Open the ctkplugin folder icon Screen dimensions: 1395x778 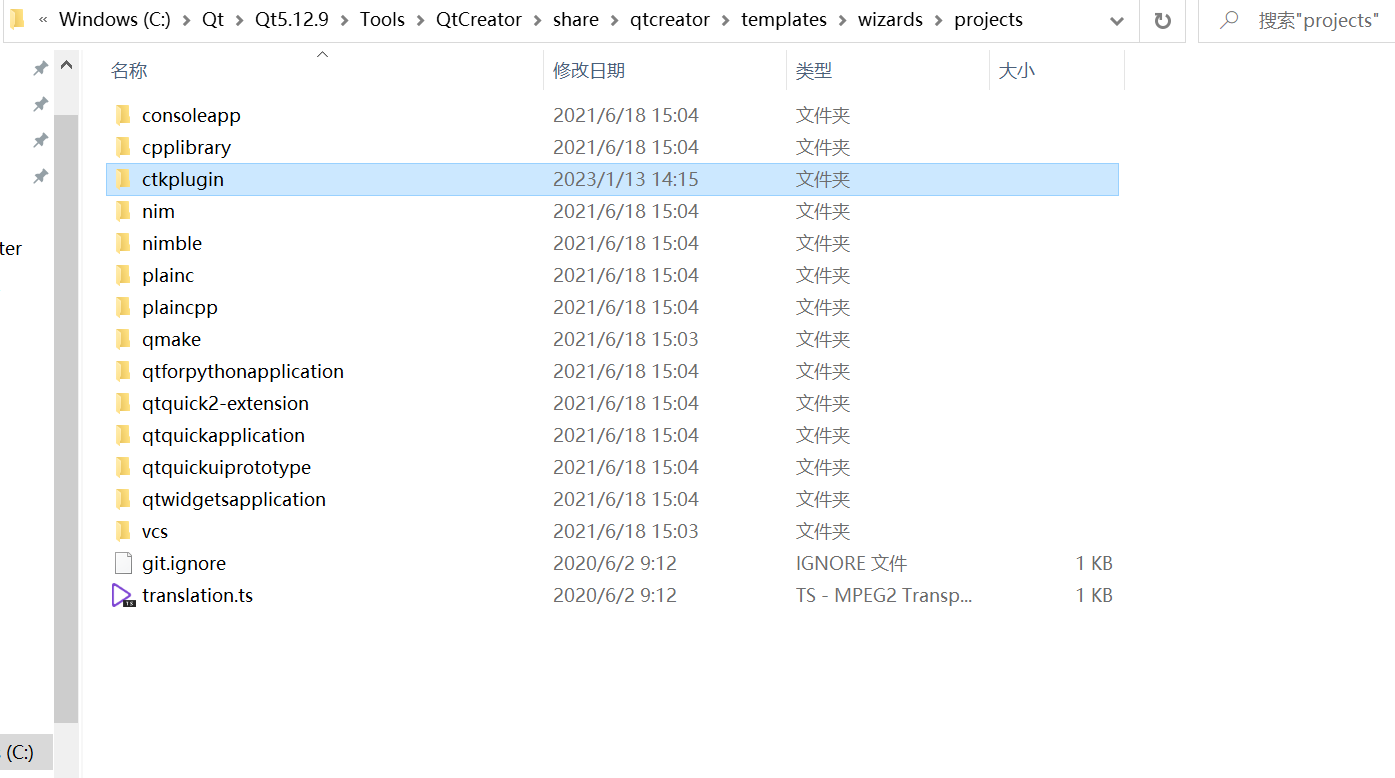(122, 178)
